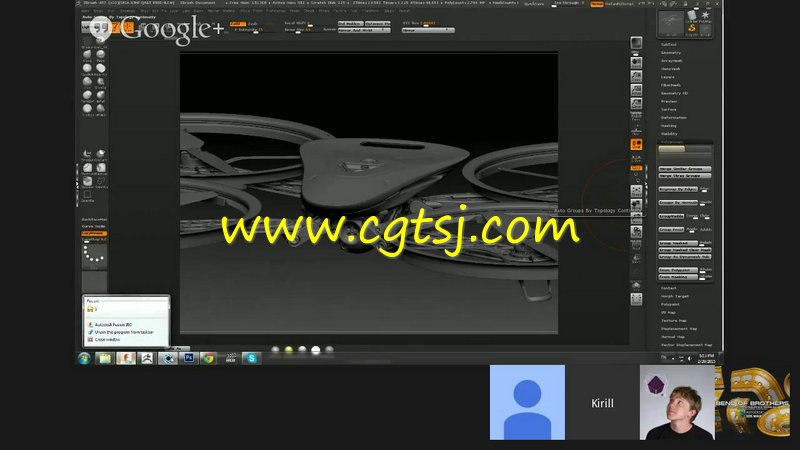
Task: Toggle the Zsub button
Action: tap(253, 23)
